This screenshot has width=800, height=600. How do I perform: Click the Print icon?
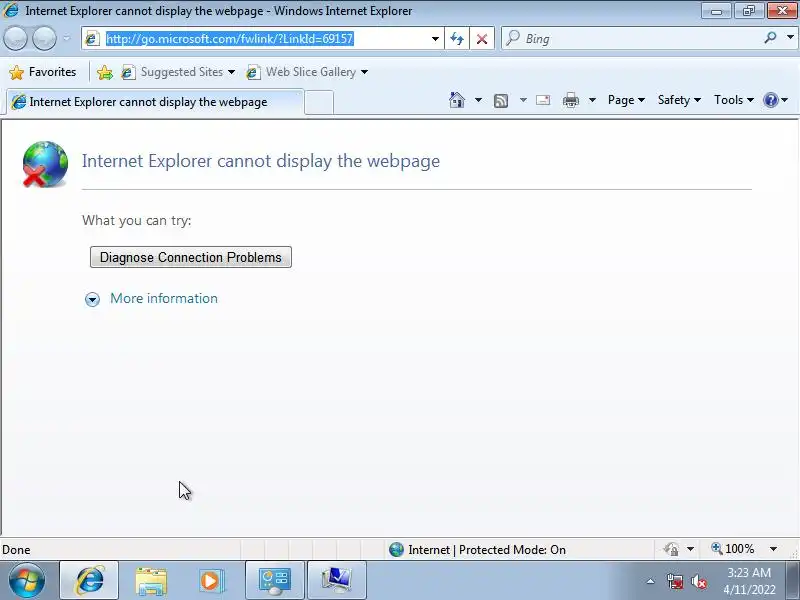(570, 100)
